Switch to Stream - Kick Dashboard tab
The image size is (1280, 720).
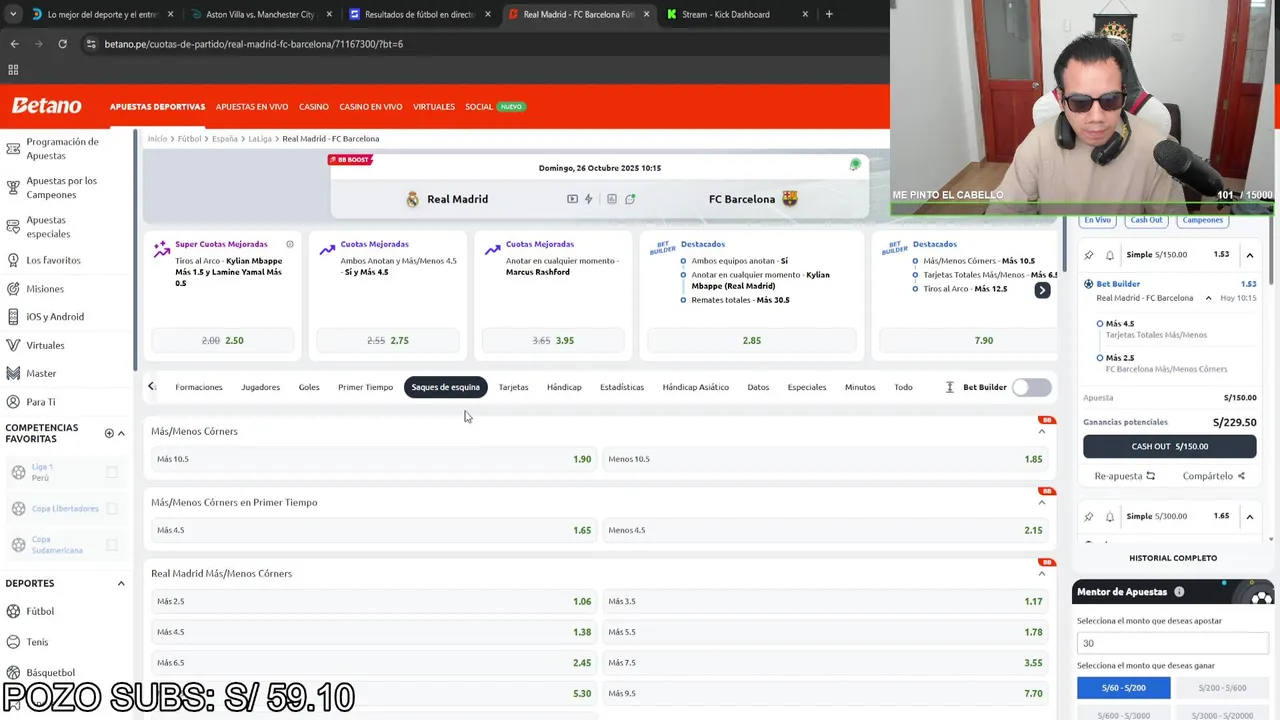coord(738,15)
